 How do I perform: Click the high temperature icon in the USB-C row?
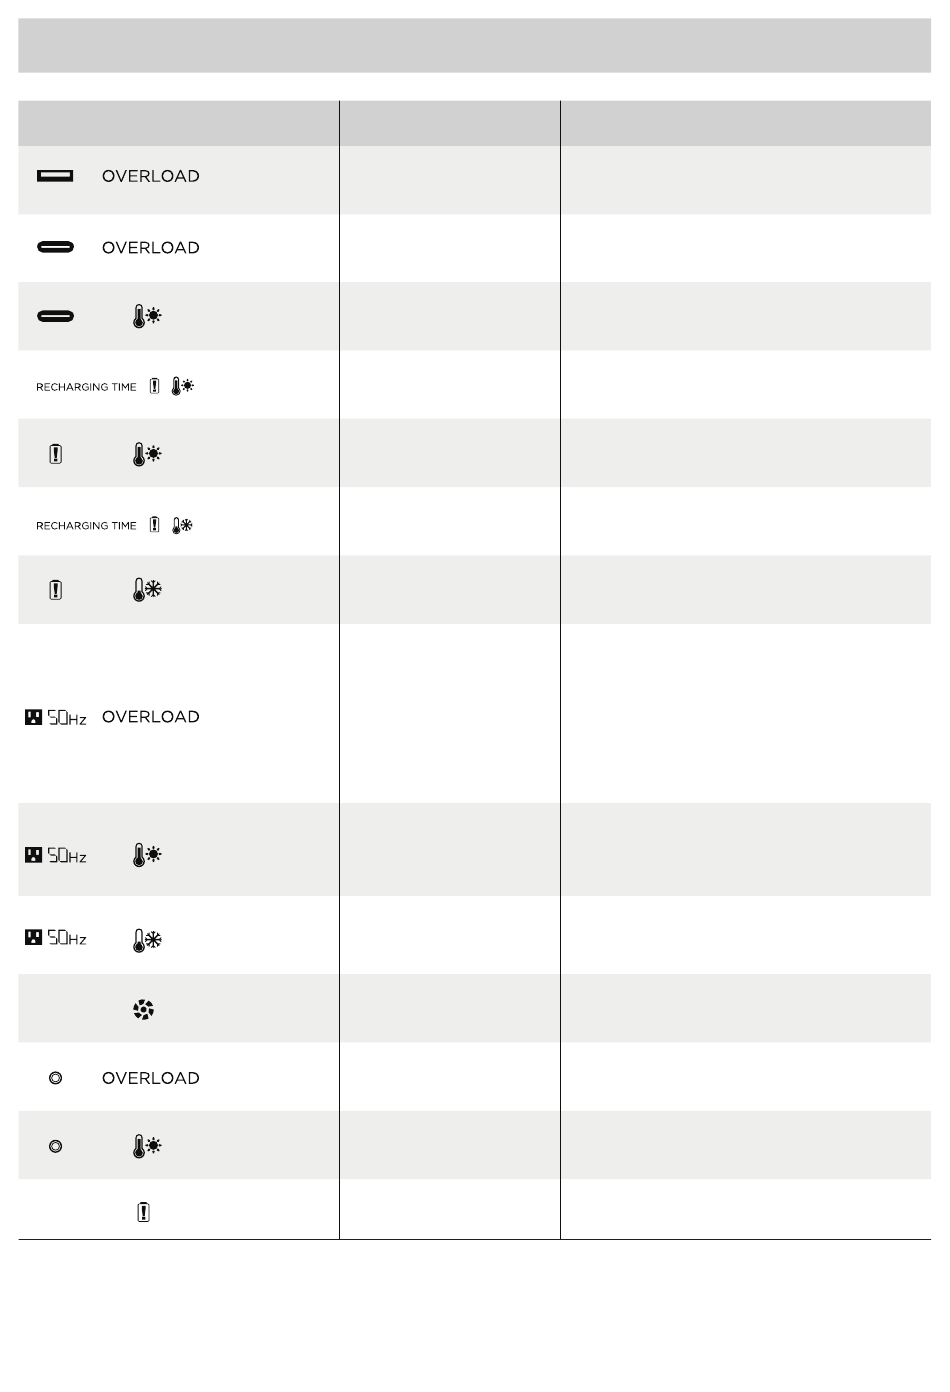(x=147, y=317)
